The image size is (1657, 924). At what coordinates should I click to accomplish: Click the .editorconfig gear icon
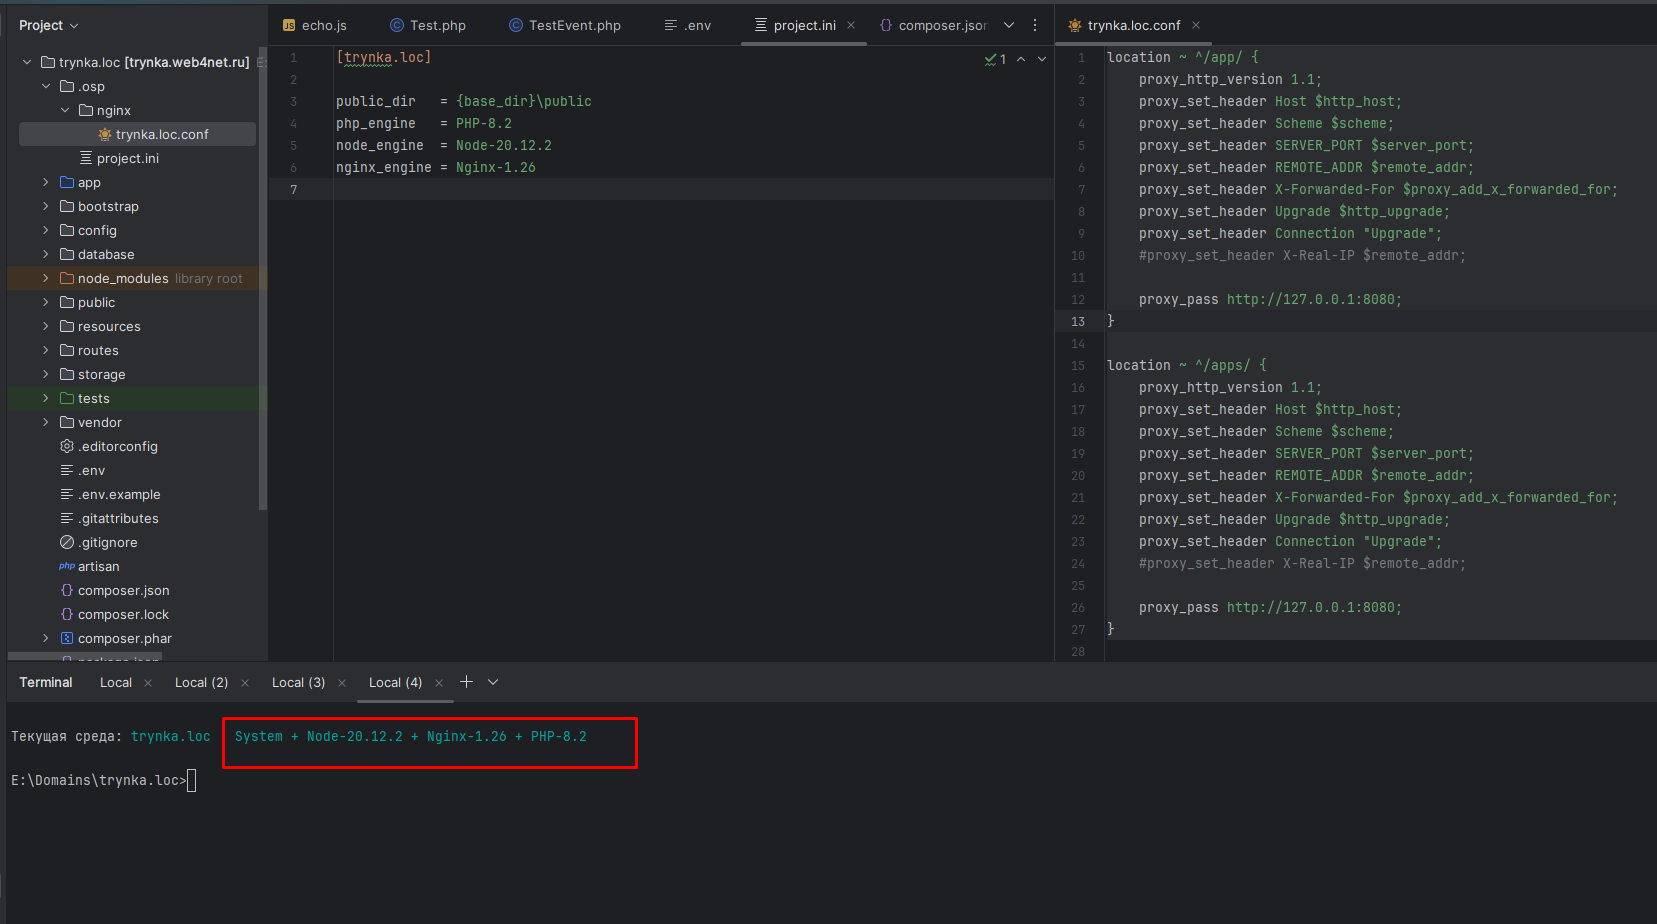(x=67, y=446)
